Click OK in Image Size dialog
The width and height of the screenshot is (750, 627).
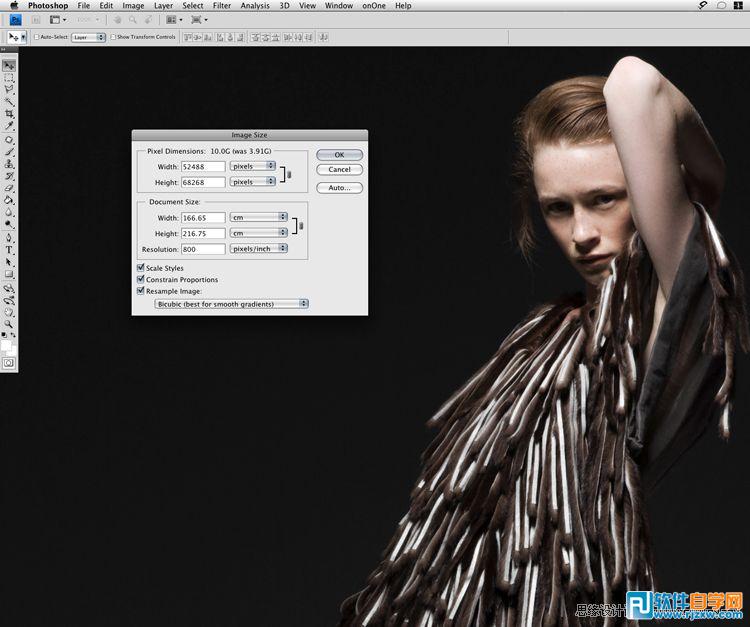click(x=339, y=155)
